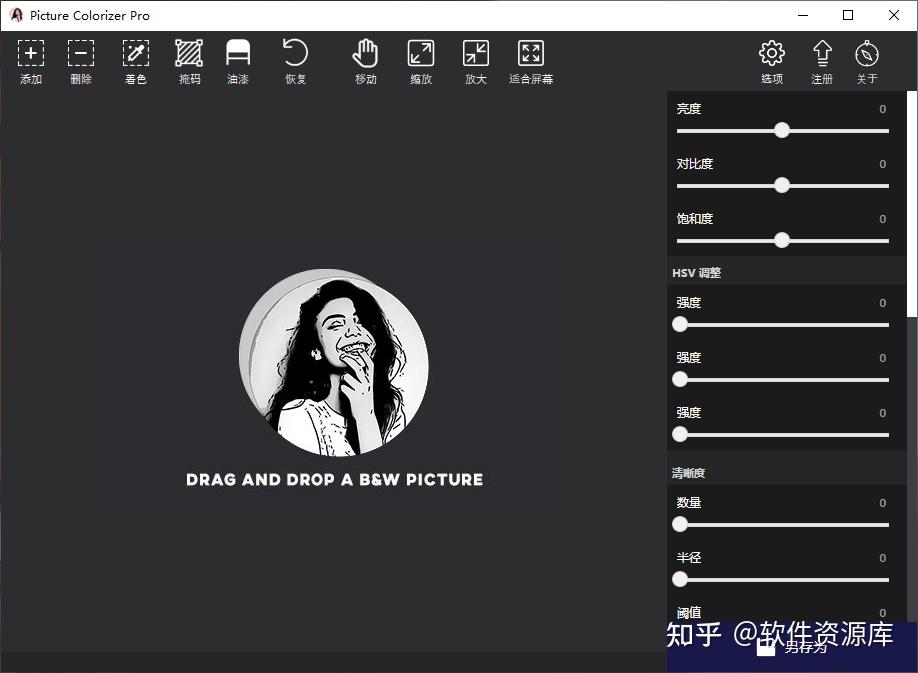Click the 半径 value 0
Image resolution: width=918 pixels, height=673 pixels.
(x=882, y=558)
